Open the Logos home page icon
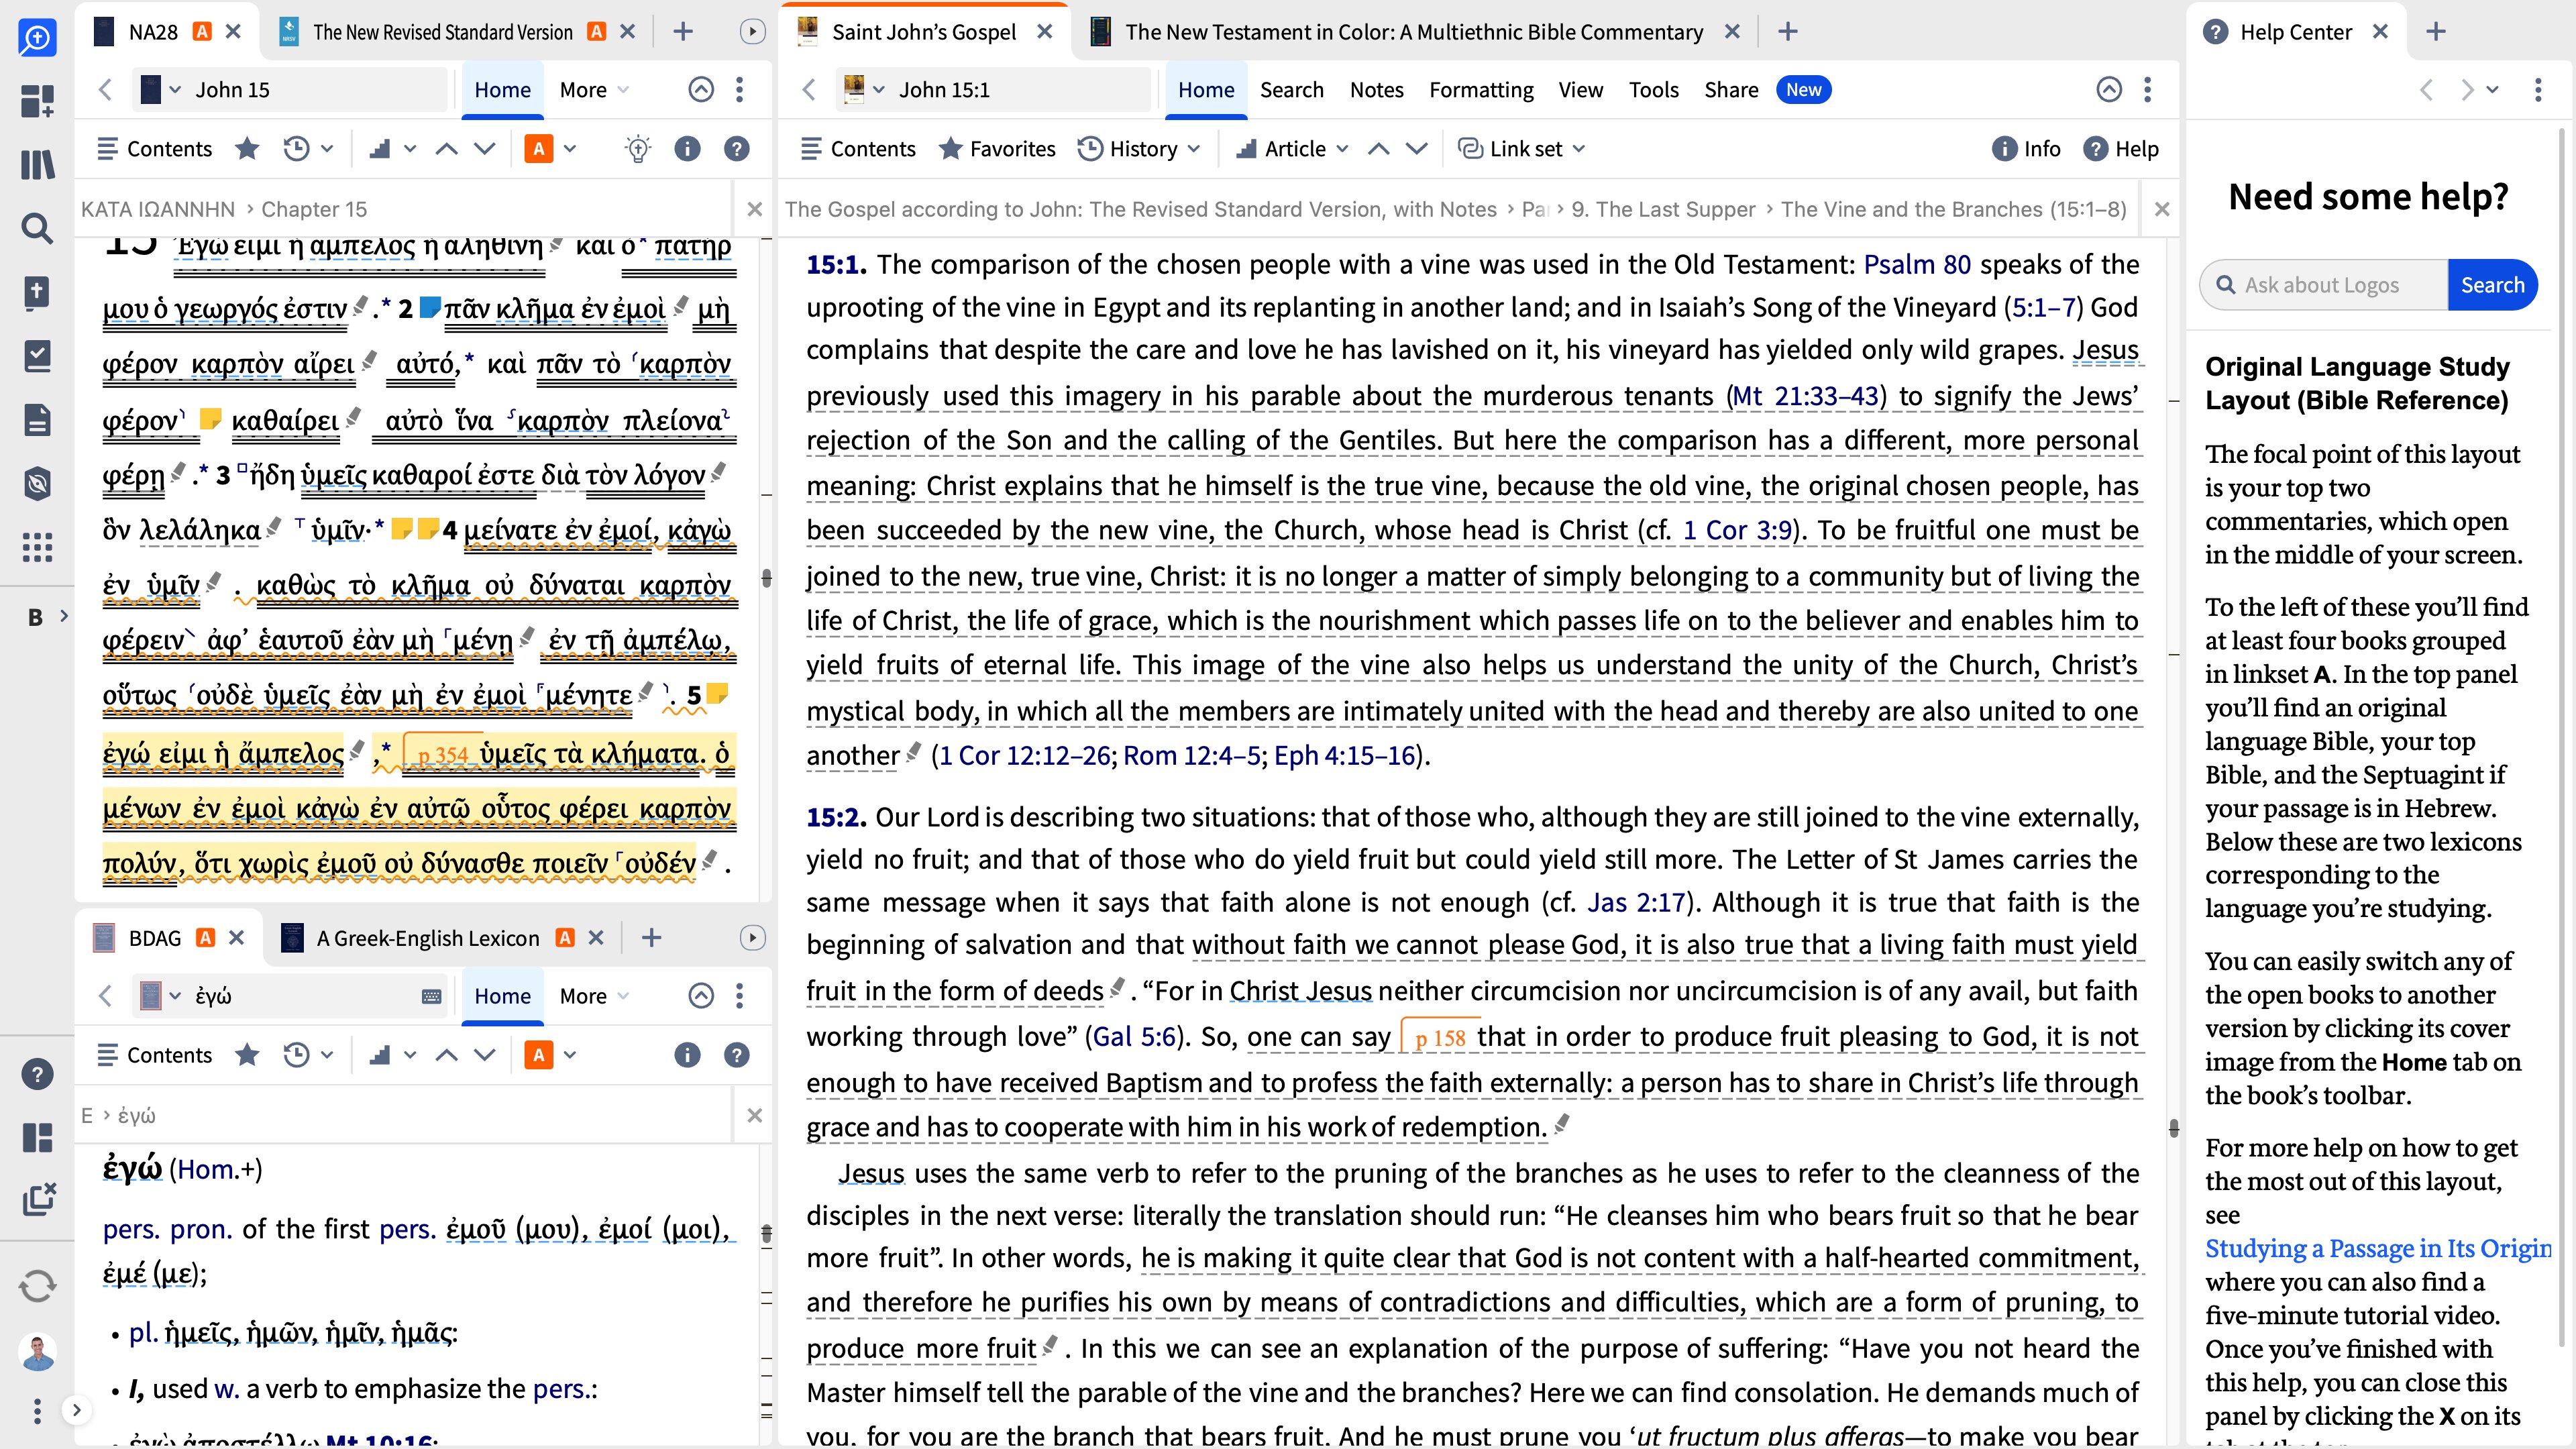2576x1449 pixels. pos(37,37)
